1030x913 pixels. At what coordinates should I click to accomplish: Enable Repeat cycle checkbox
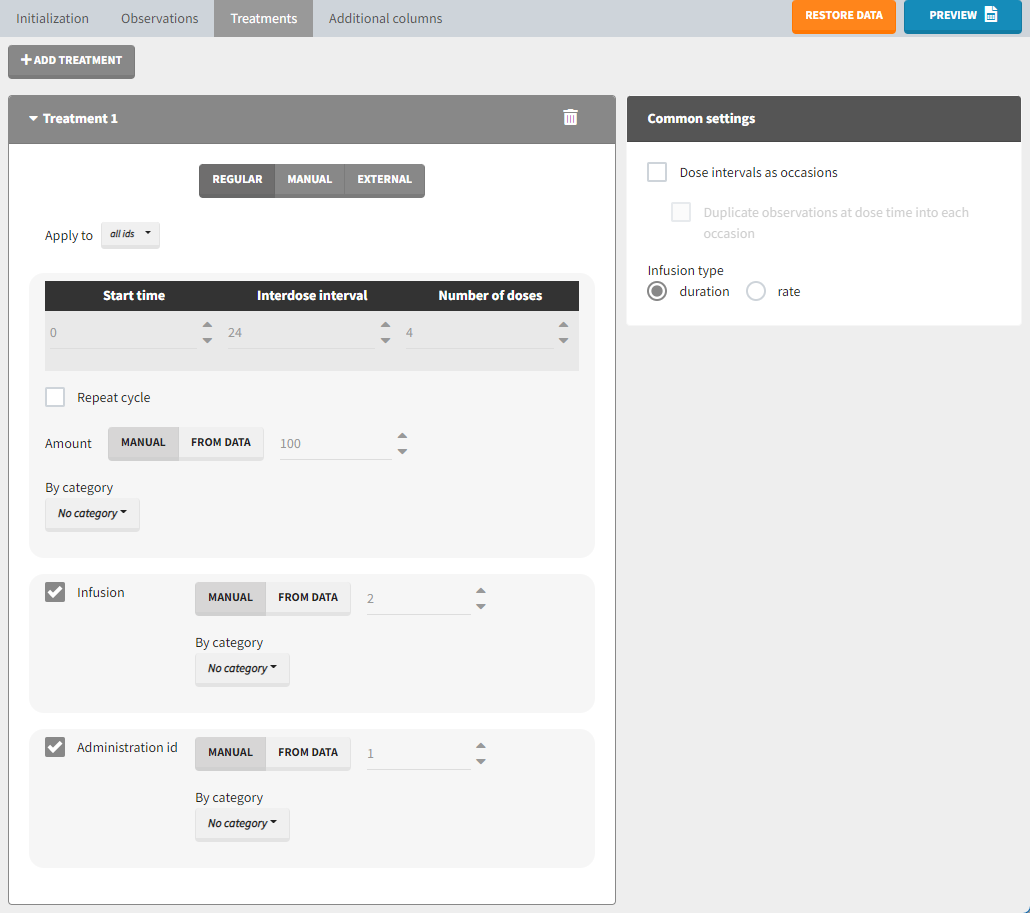tap(55, 397)
